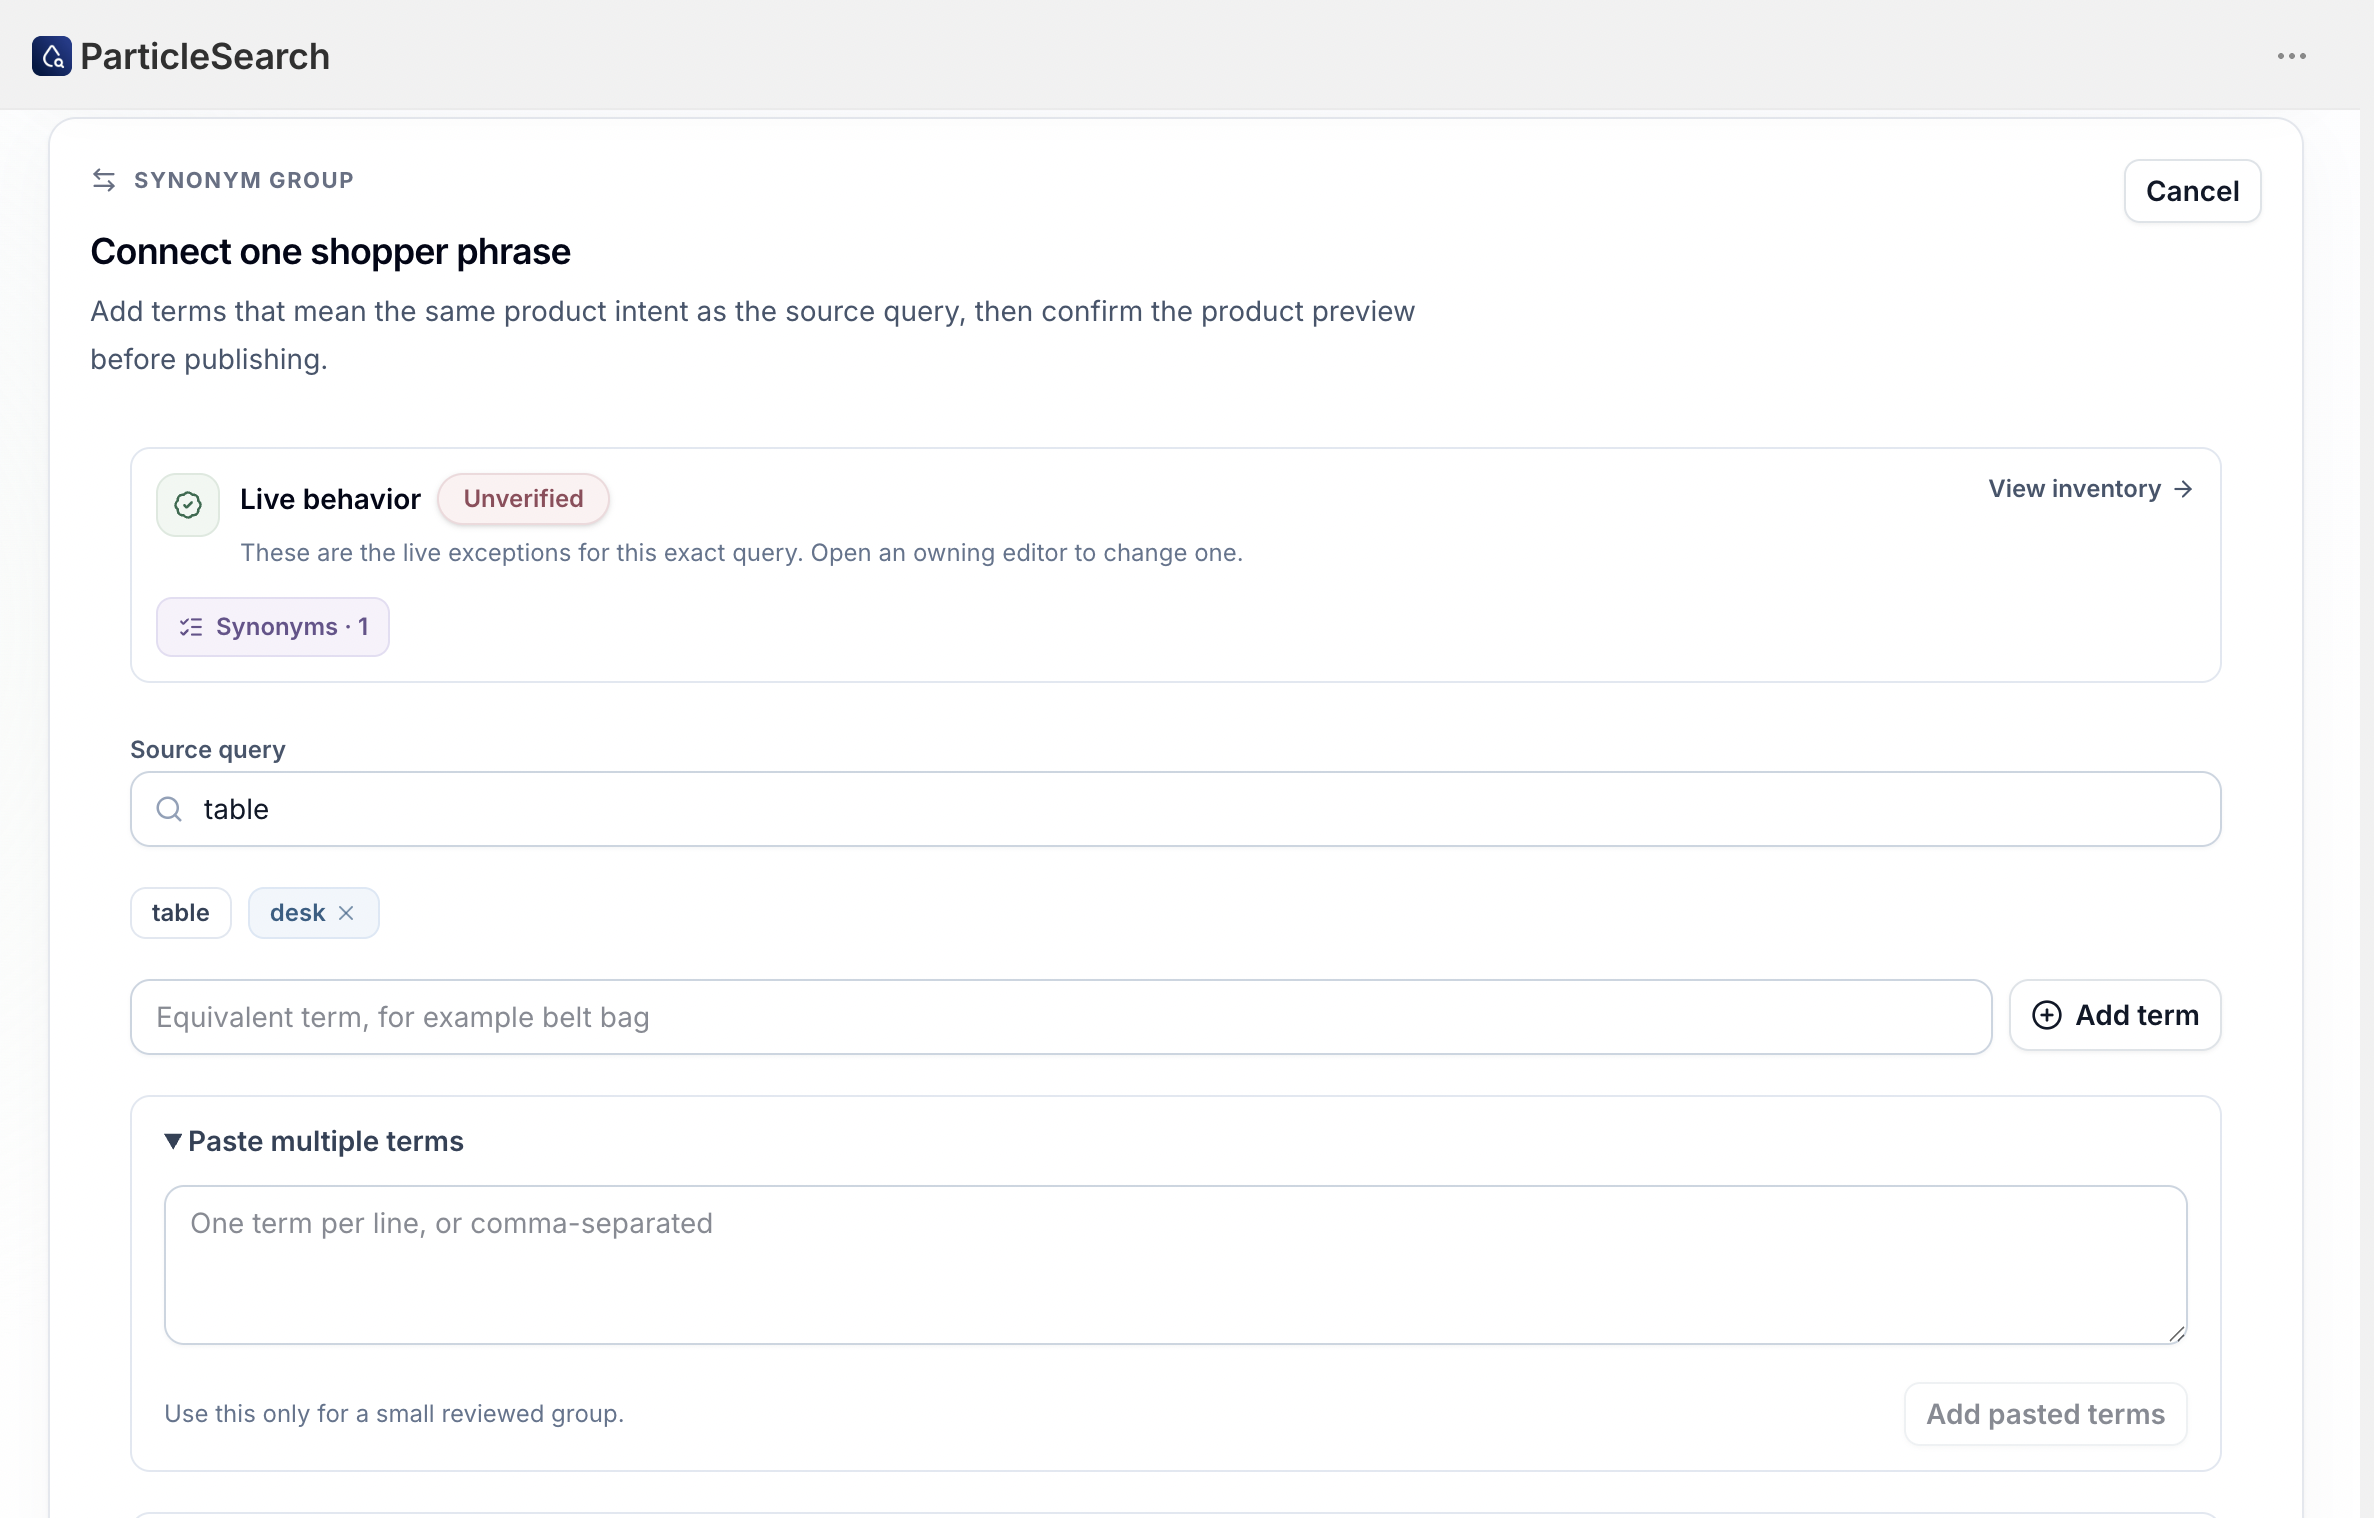The image size is (2374, 1518).
Task: Click the paste terms textarea
Action: (1176, 1265)
